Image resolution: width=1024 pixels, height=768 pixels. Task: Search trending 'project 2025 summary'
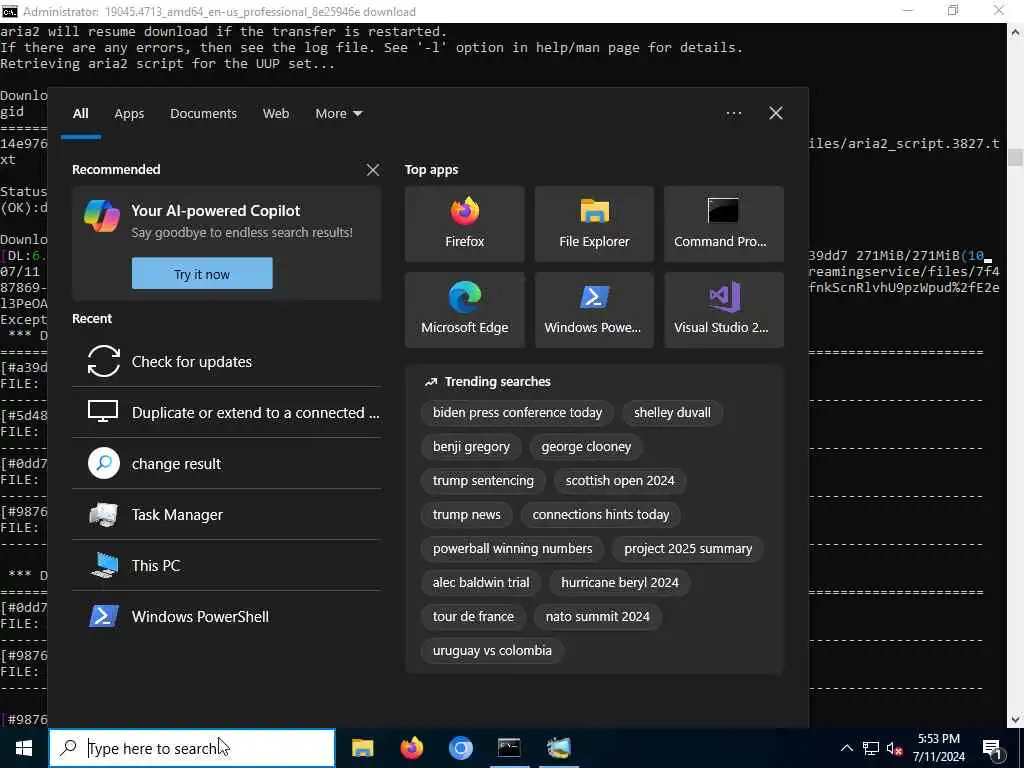point(688,549)
